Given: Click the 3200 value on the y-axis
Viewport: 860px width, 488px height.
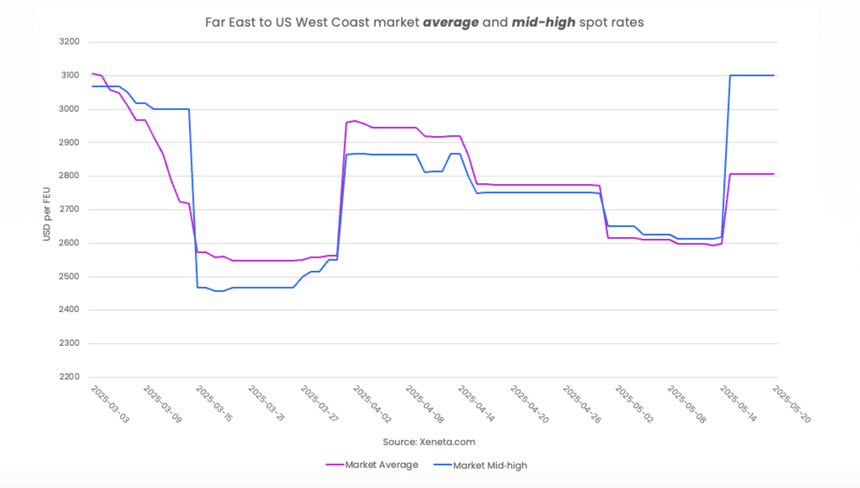Looking at the screenshot, I should [70, 42].
